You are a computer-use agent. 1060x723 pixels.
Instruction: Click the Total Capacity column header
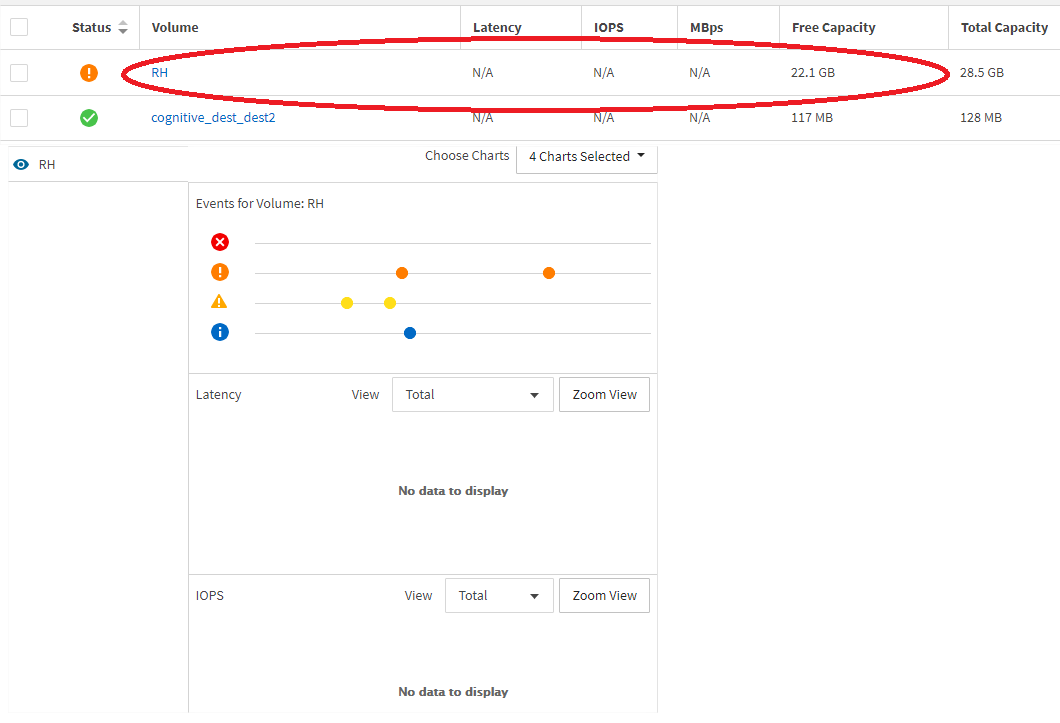[1005, 27]
